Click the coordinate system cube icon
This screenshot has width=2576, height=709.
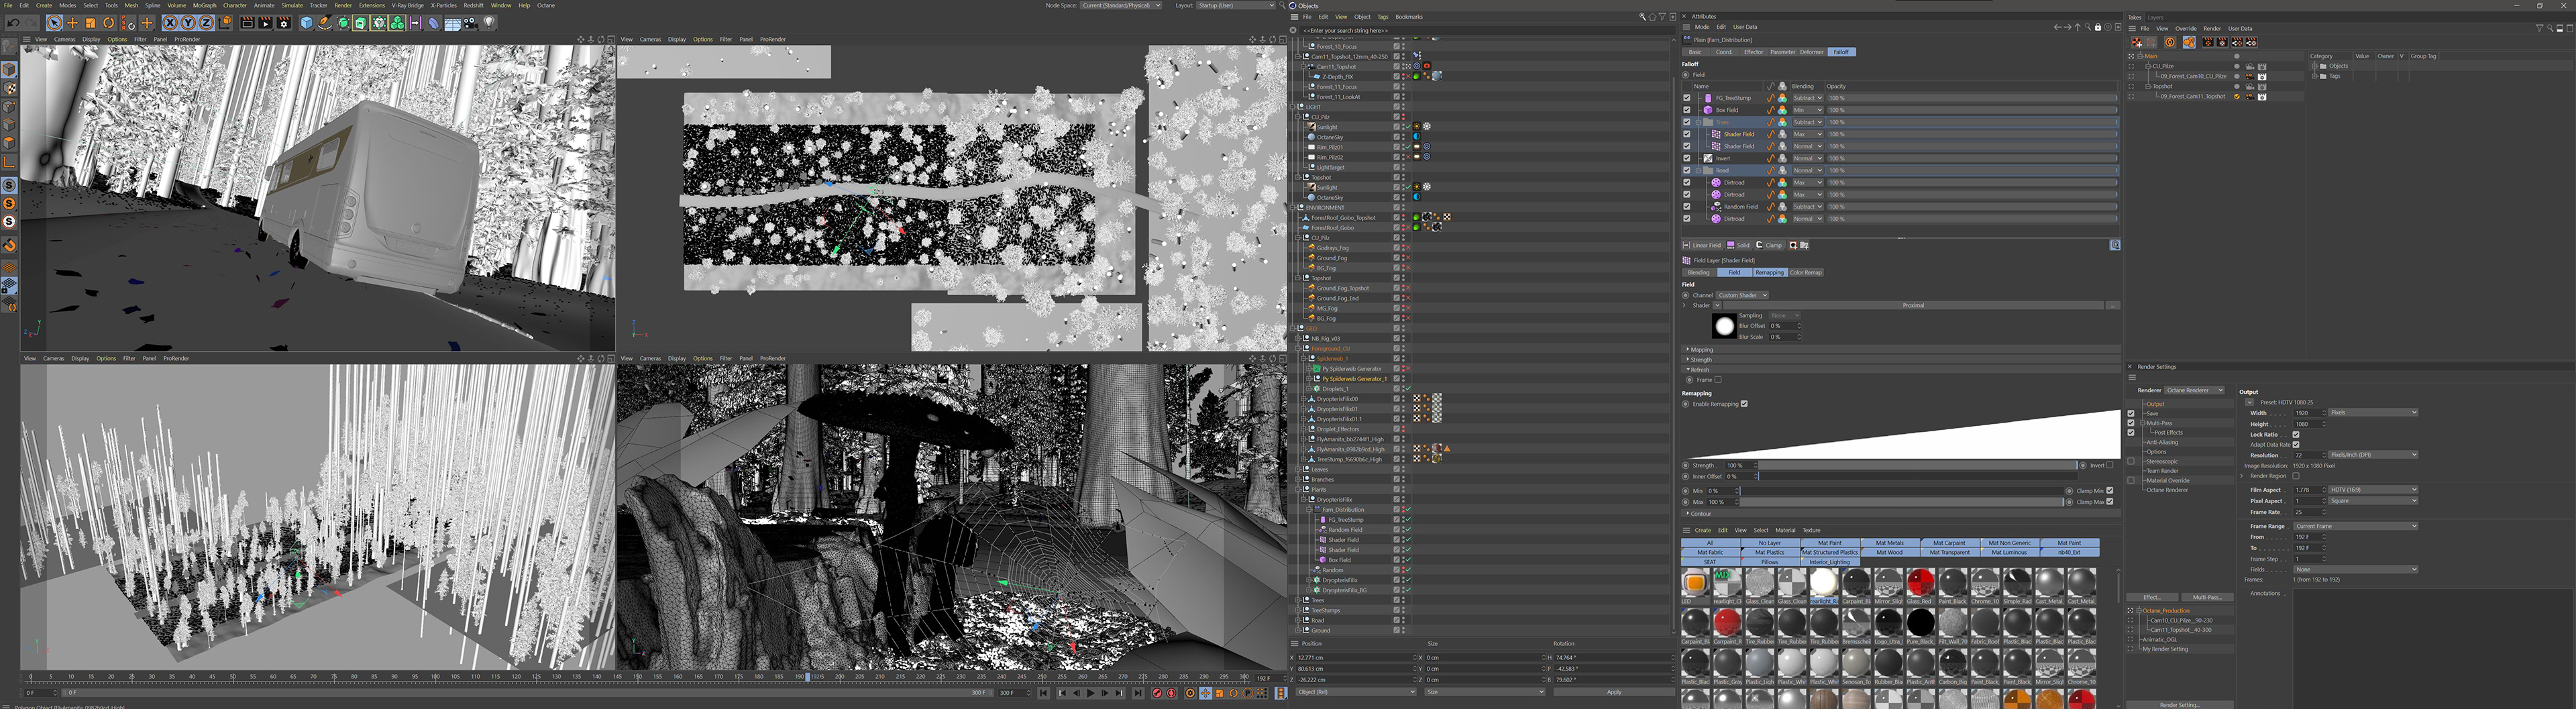tap(225, 23)
